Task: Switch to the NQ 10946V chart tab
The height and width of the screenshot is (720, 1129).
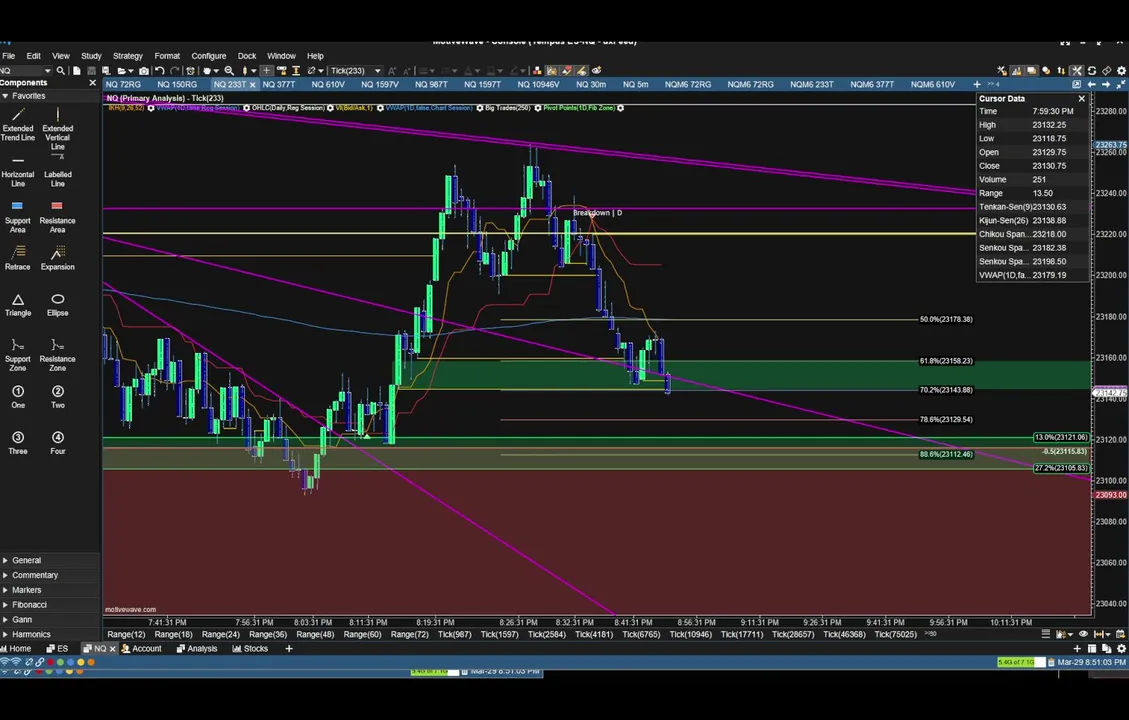Action: 538,84
